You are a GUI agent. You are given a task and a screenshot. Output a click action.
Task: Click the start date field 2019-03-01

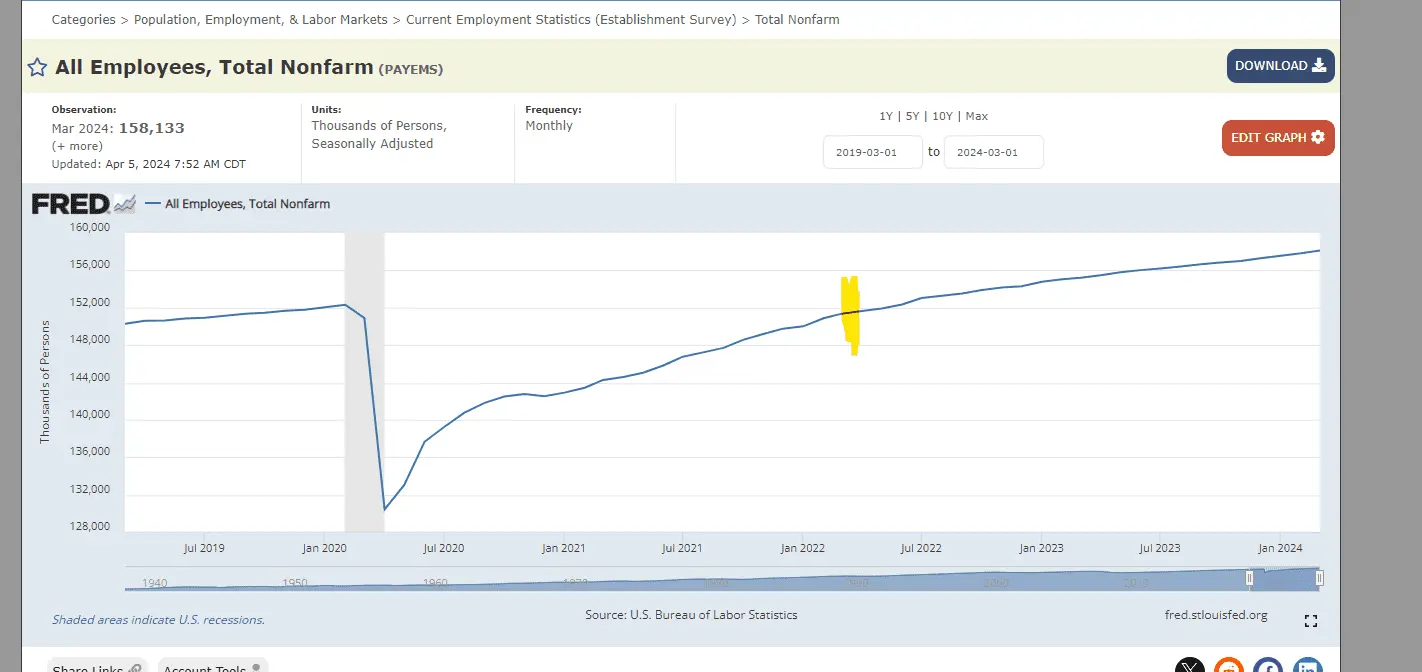(x=872, y=152)
